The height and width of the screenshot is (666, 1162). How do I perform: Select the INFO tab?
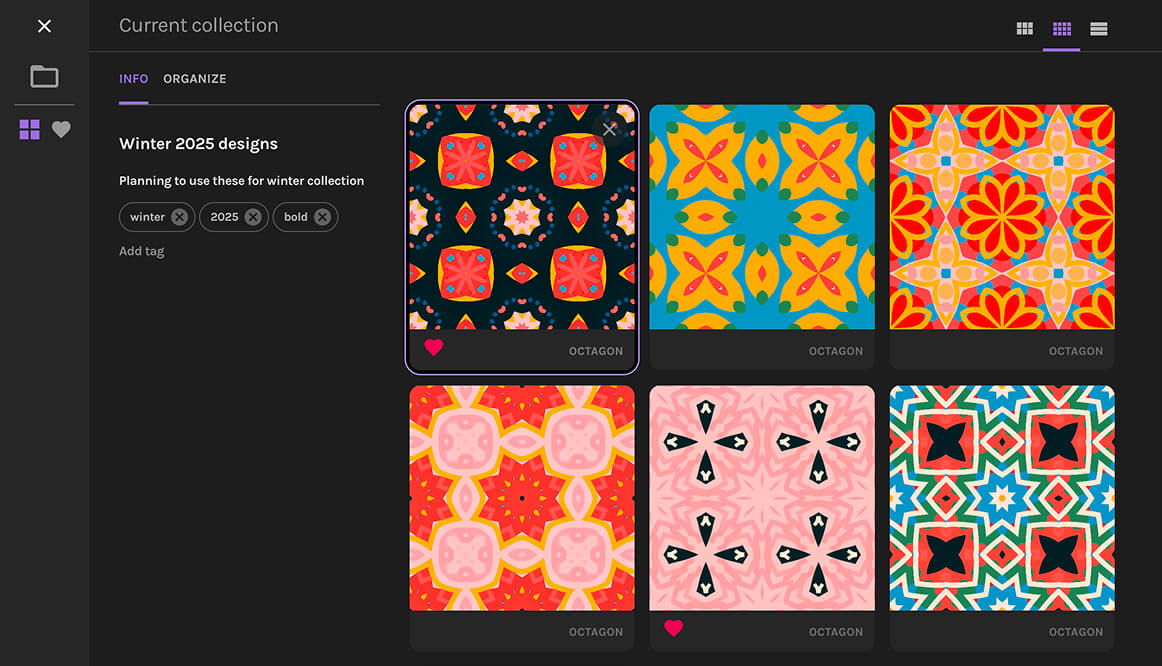[133, 78]
